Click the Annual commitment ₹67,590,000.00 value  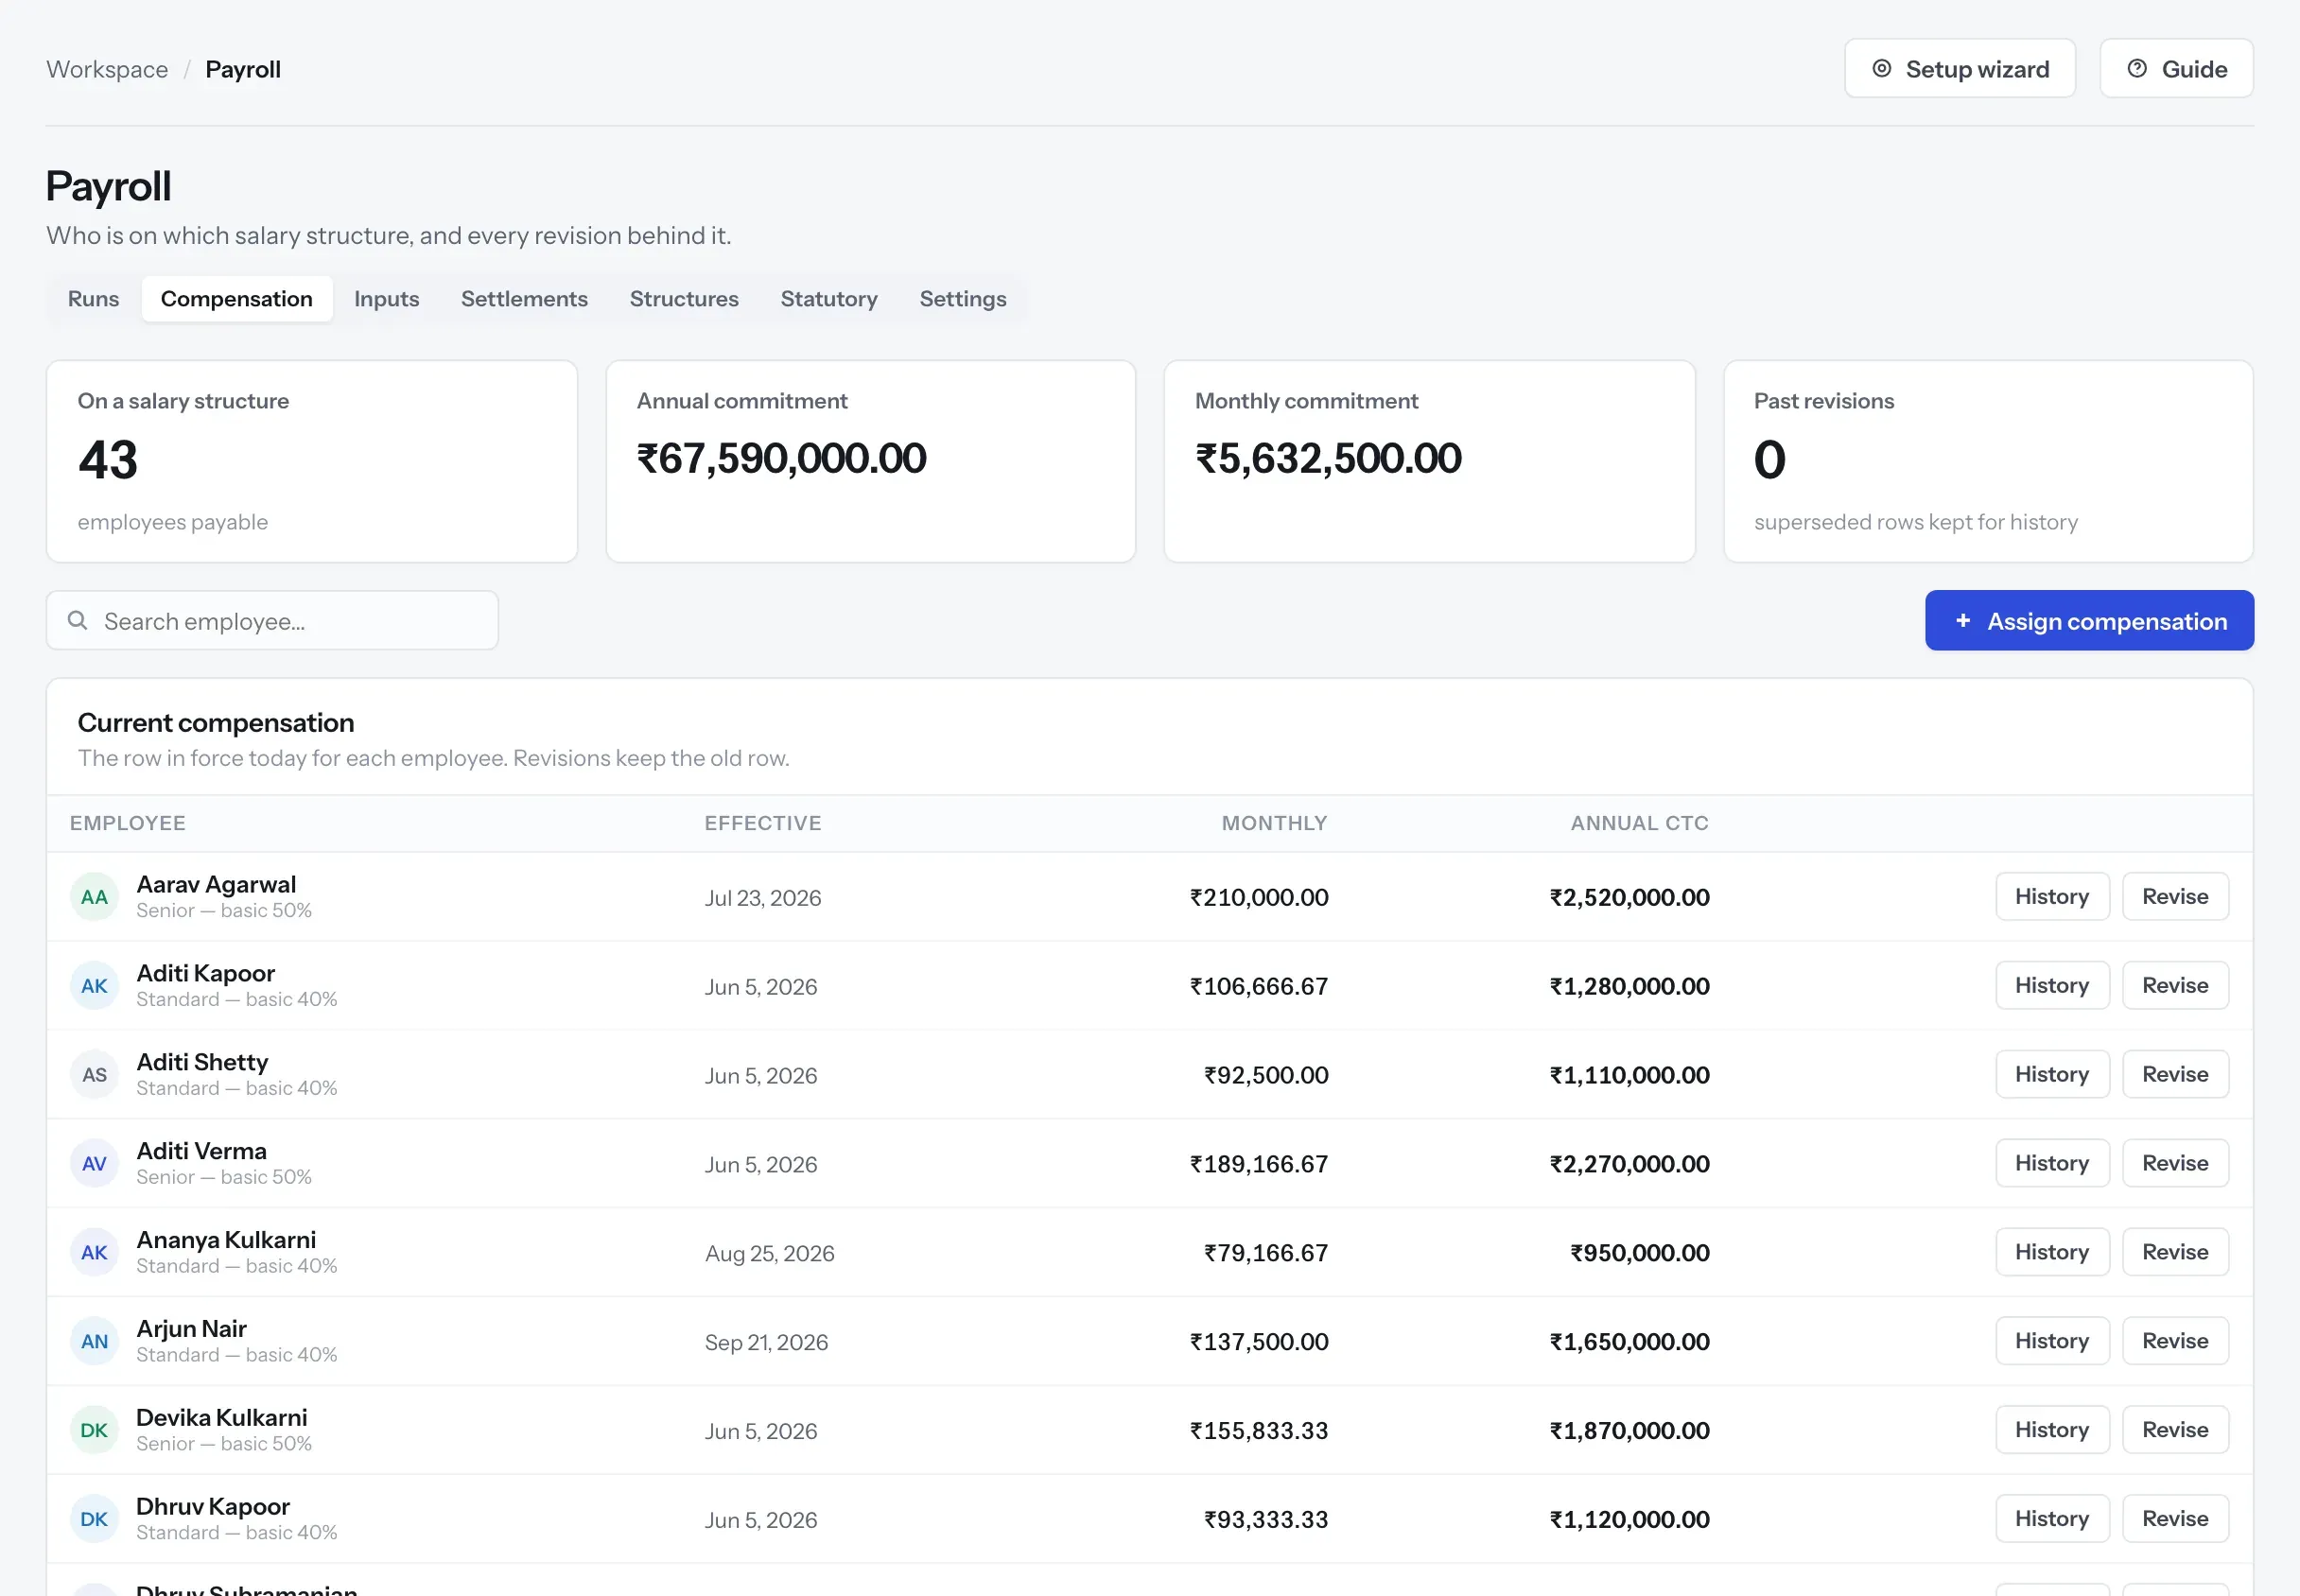click(781, 458)
